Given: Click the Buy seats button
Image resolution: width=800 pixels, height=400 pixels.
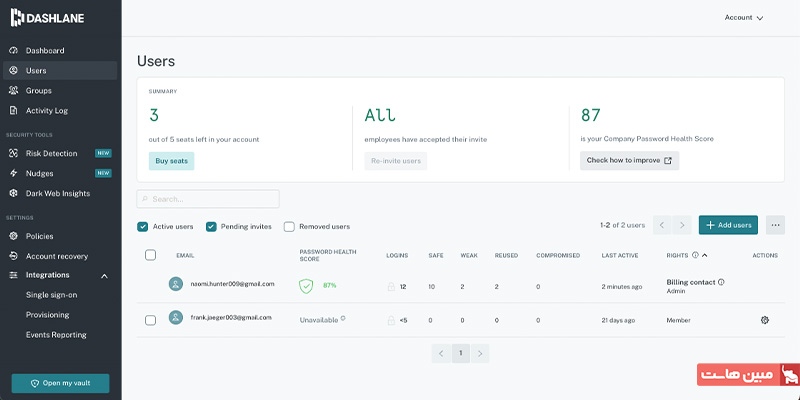Looking at the screenshot, I should pos(171,161).
